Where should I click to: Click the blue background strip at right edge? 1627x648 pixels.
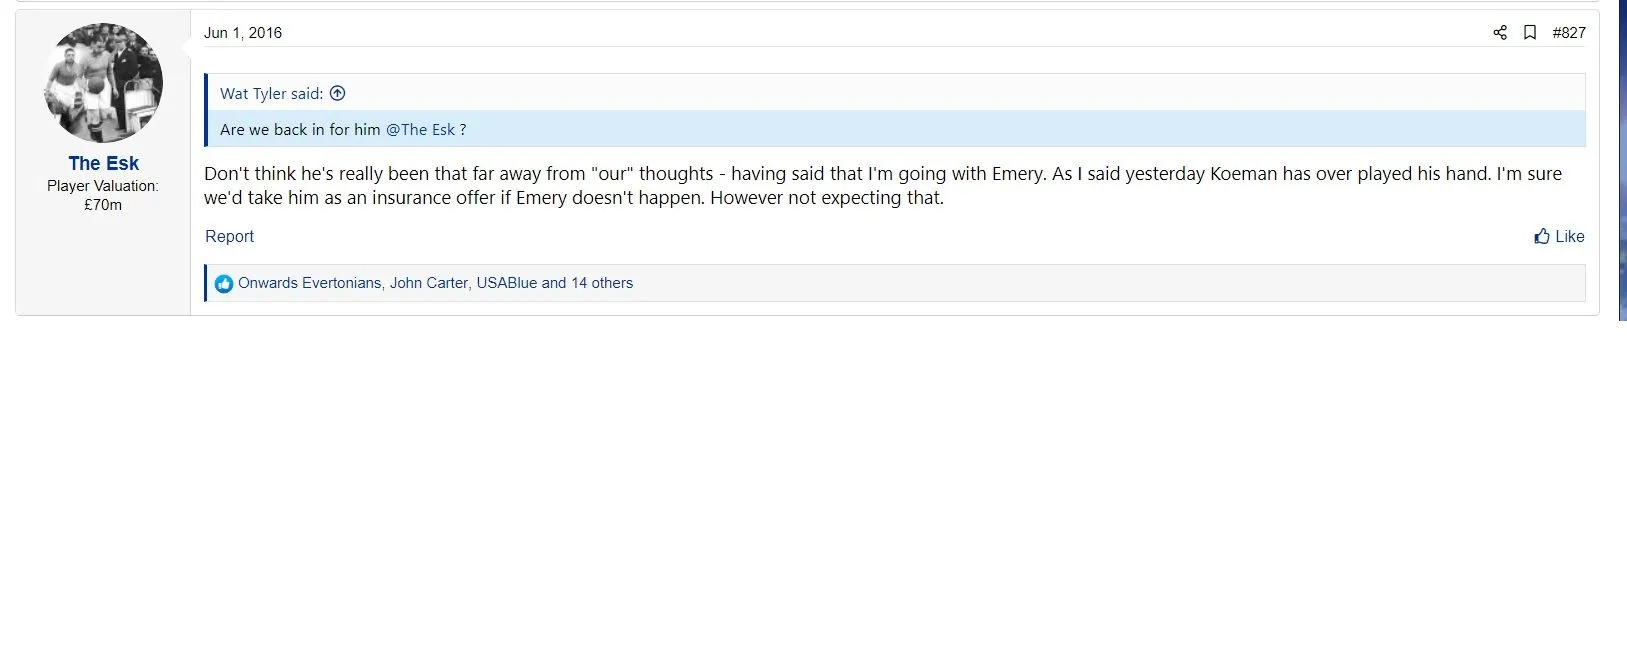1622,160
